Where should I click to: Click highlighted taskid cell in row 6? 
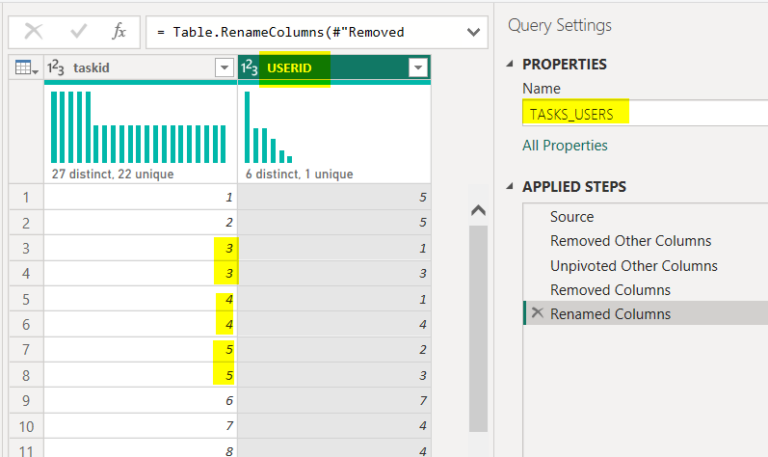141,324
